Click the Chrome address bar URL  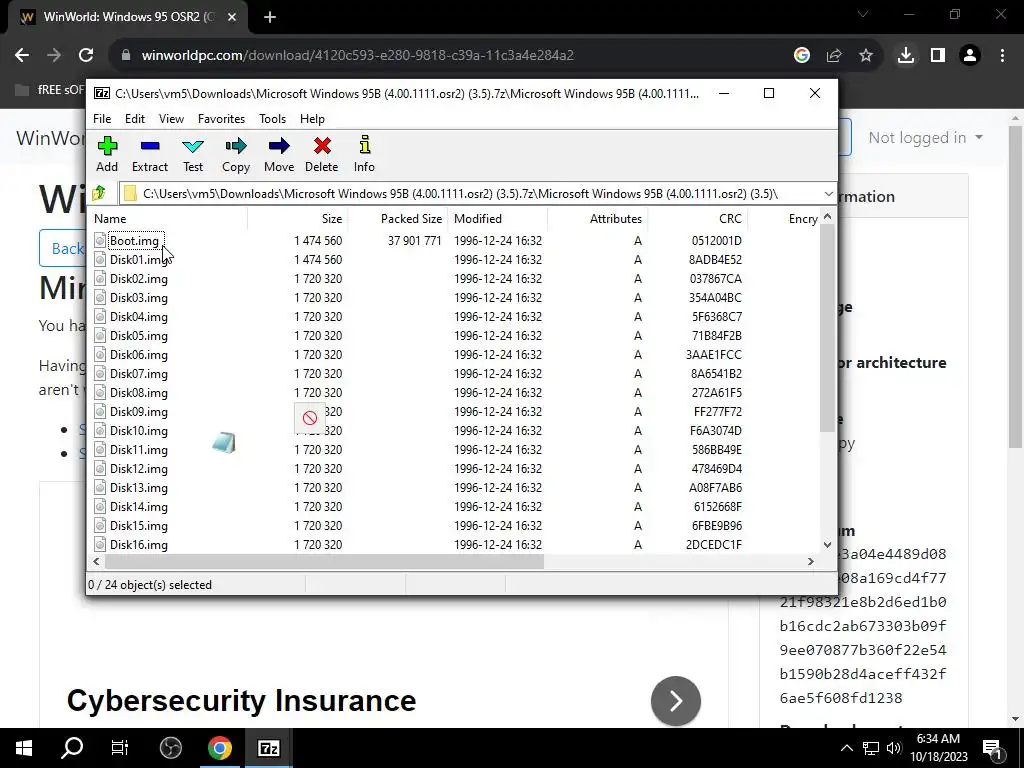click(x=357, y=56)
